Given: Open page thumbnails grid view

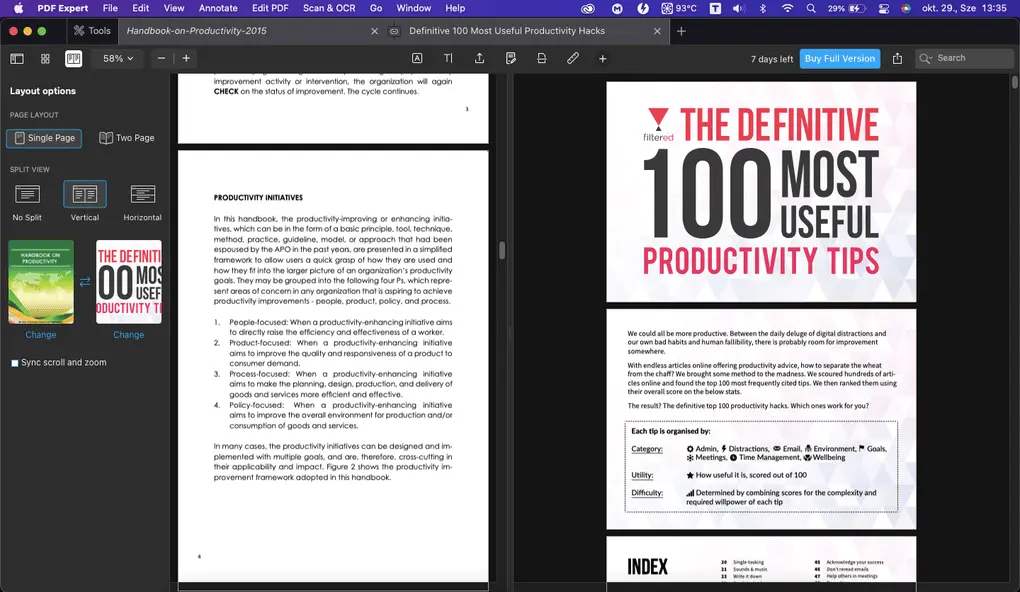Looking at the screenshot, I should [44, 58].
